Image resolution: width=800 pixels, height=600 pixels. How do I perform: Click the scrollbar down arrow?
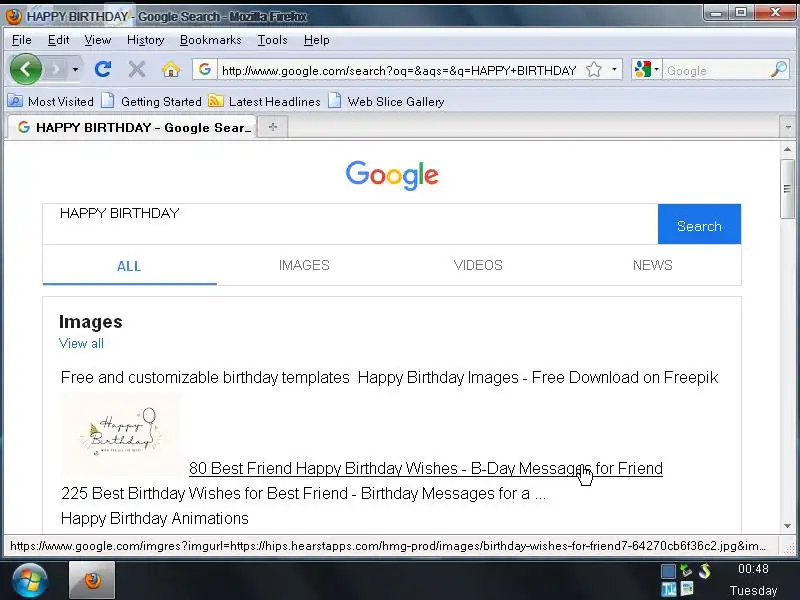pos(787,526)
